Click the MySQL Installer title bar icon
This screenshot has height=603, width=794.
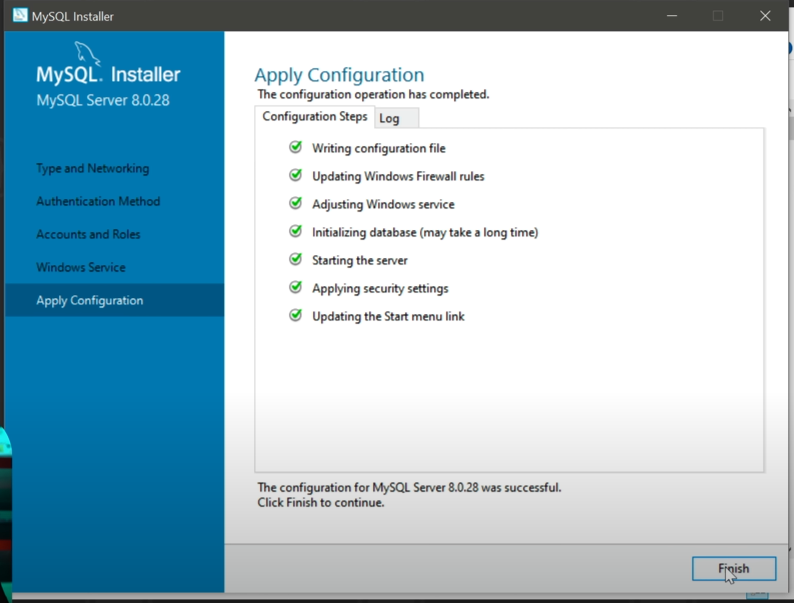[x=20, y=15]
